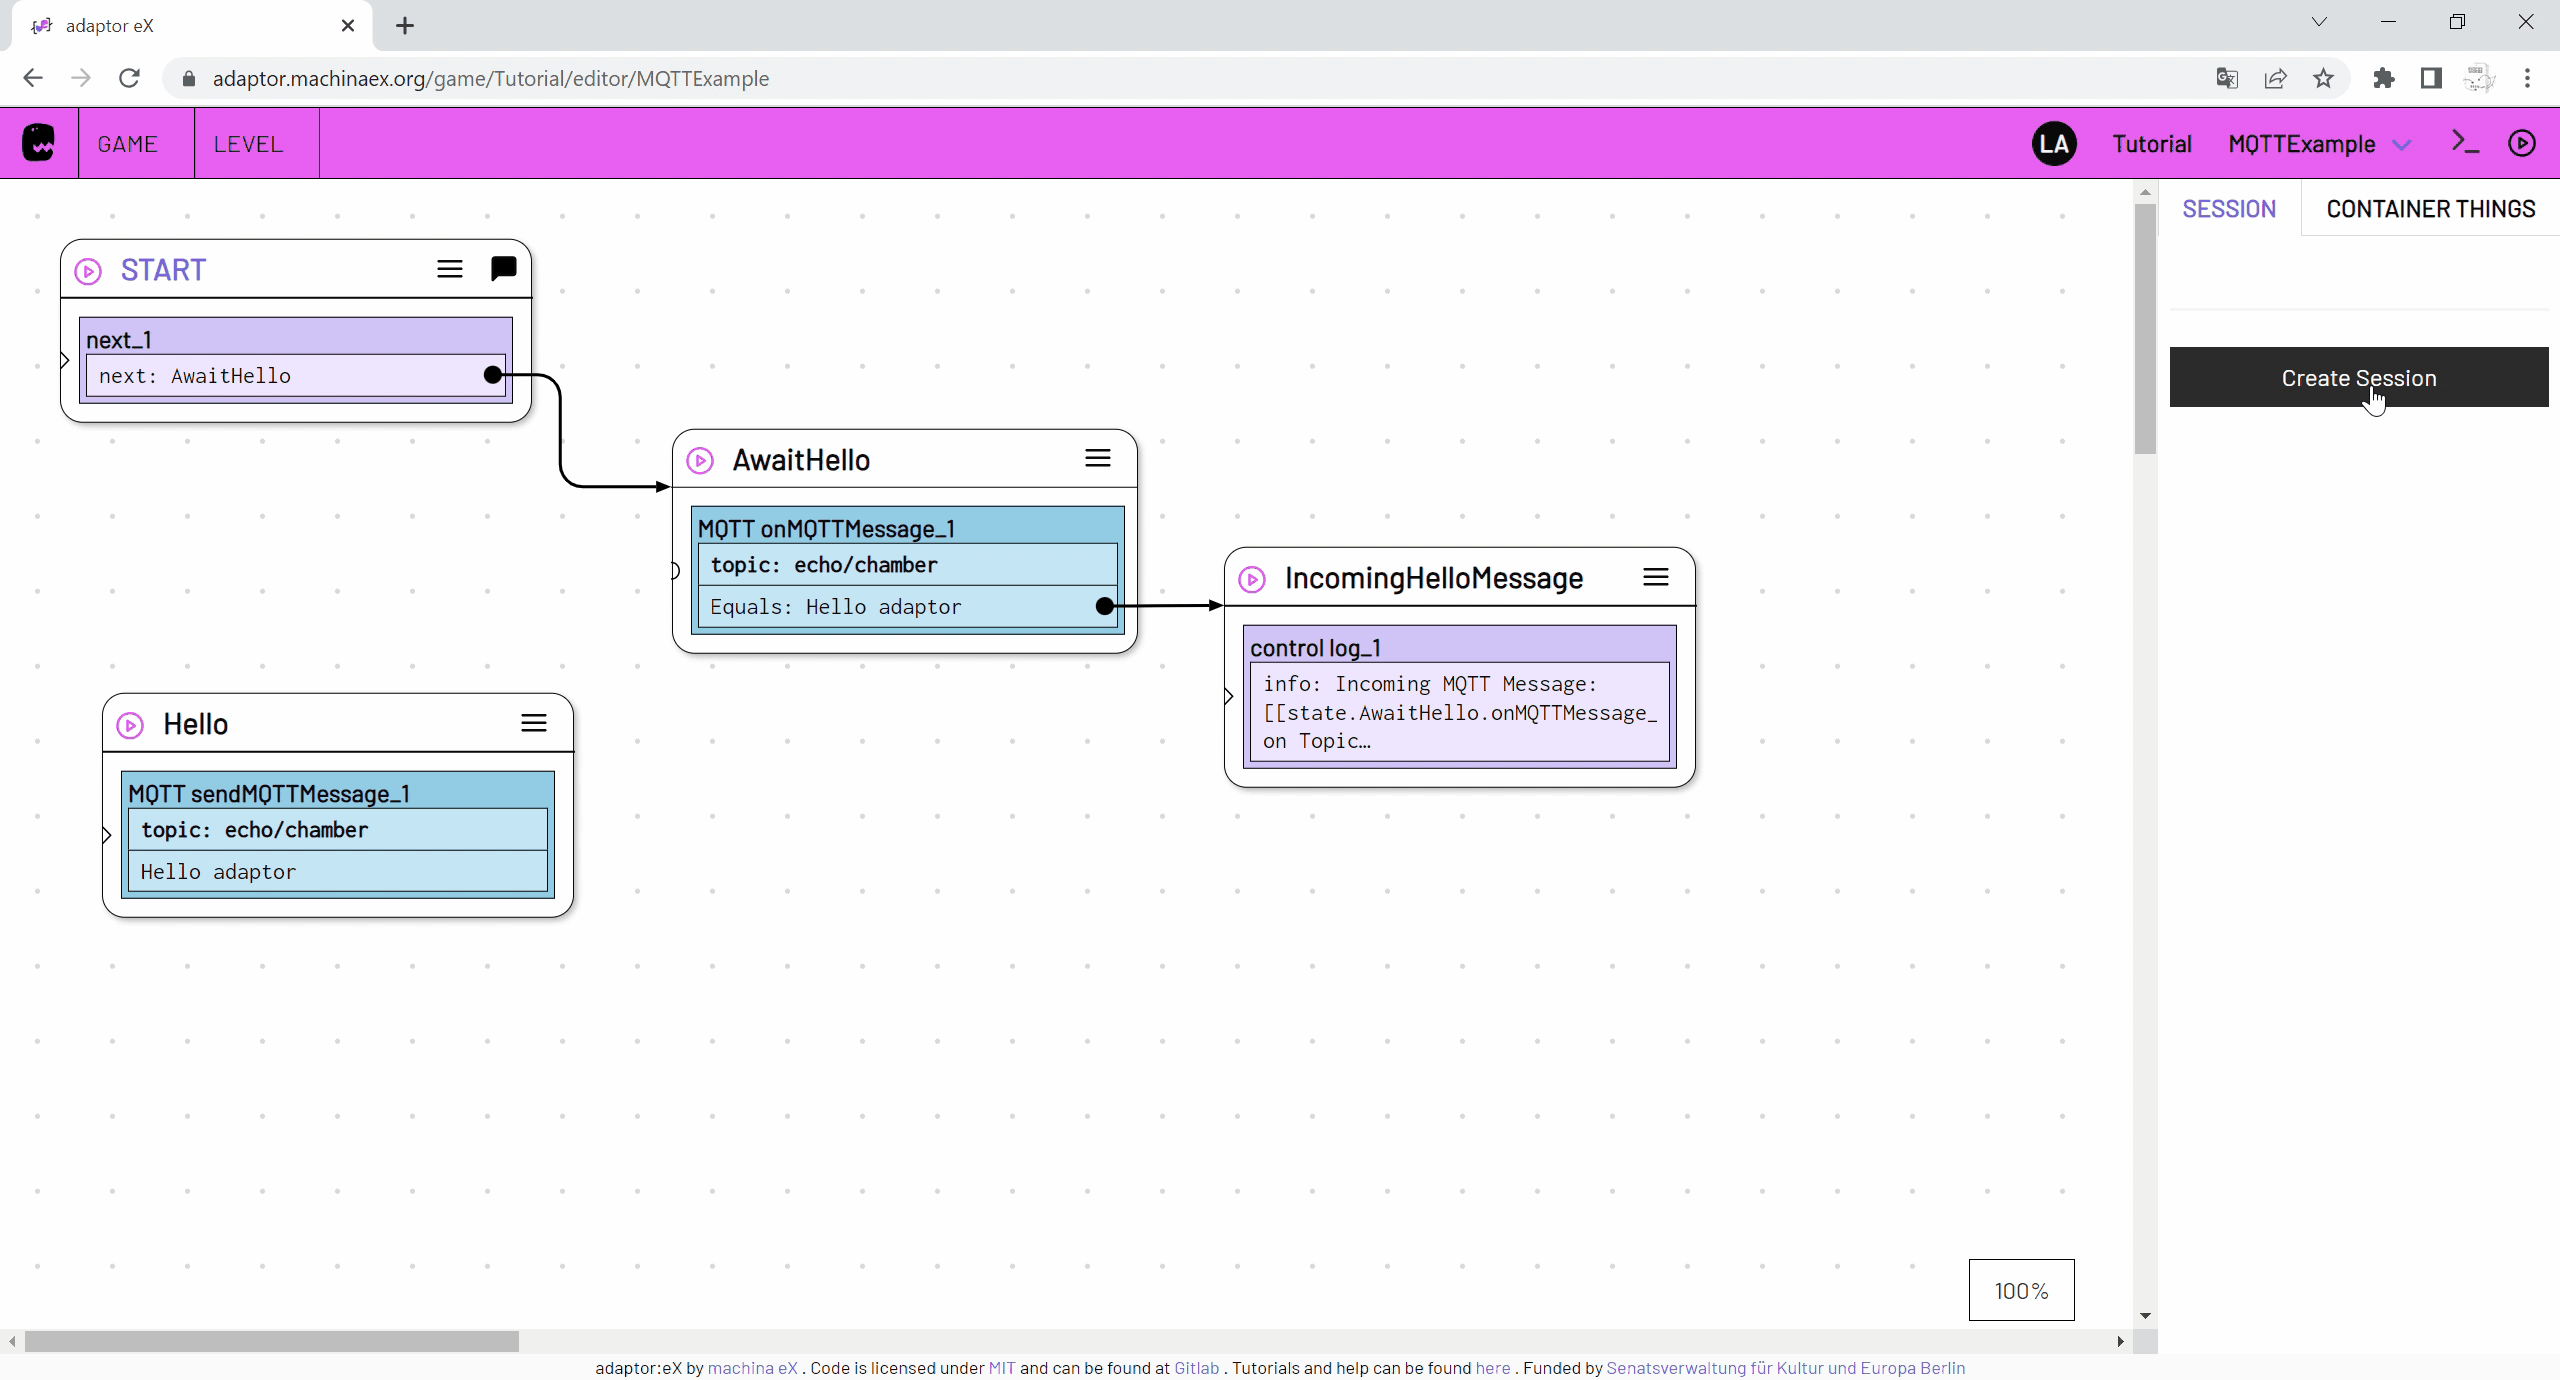Trigger the Hello state play icon
The image size is (2560, 1380).
[x=130, y=725]
